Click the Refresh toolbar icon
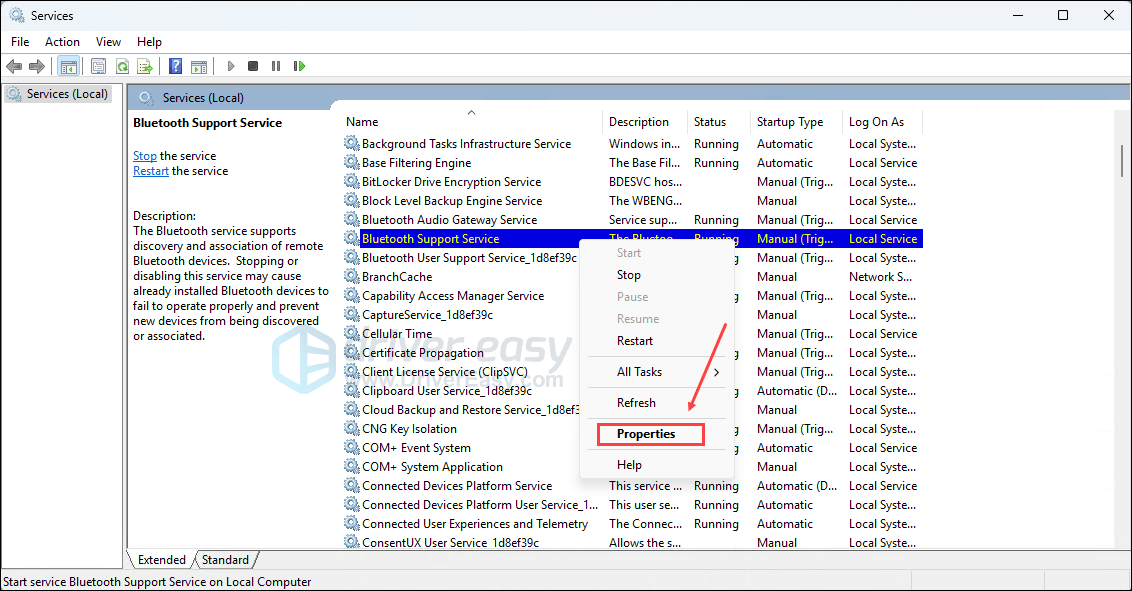The image size is (1132, 591). coord(122,66)
